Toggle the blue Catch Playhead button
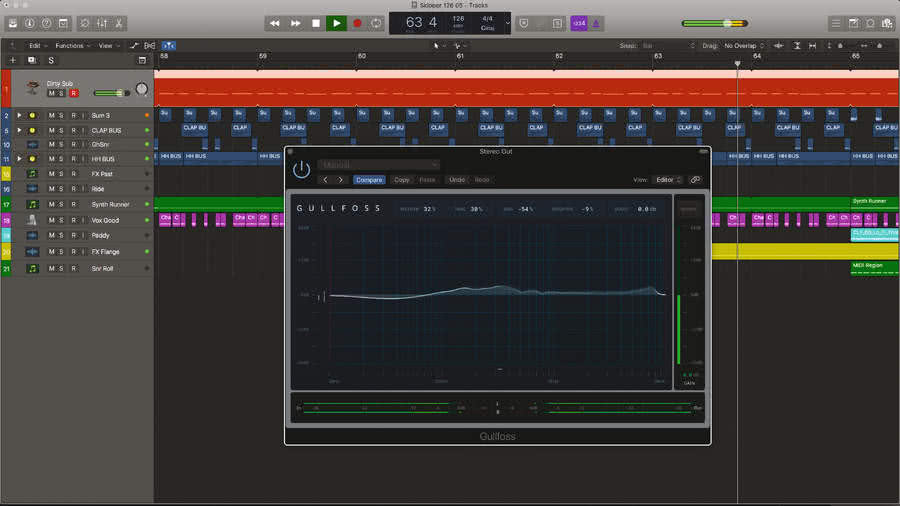The image size is (900, 506). click(x=168, y=45)
